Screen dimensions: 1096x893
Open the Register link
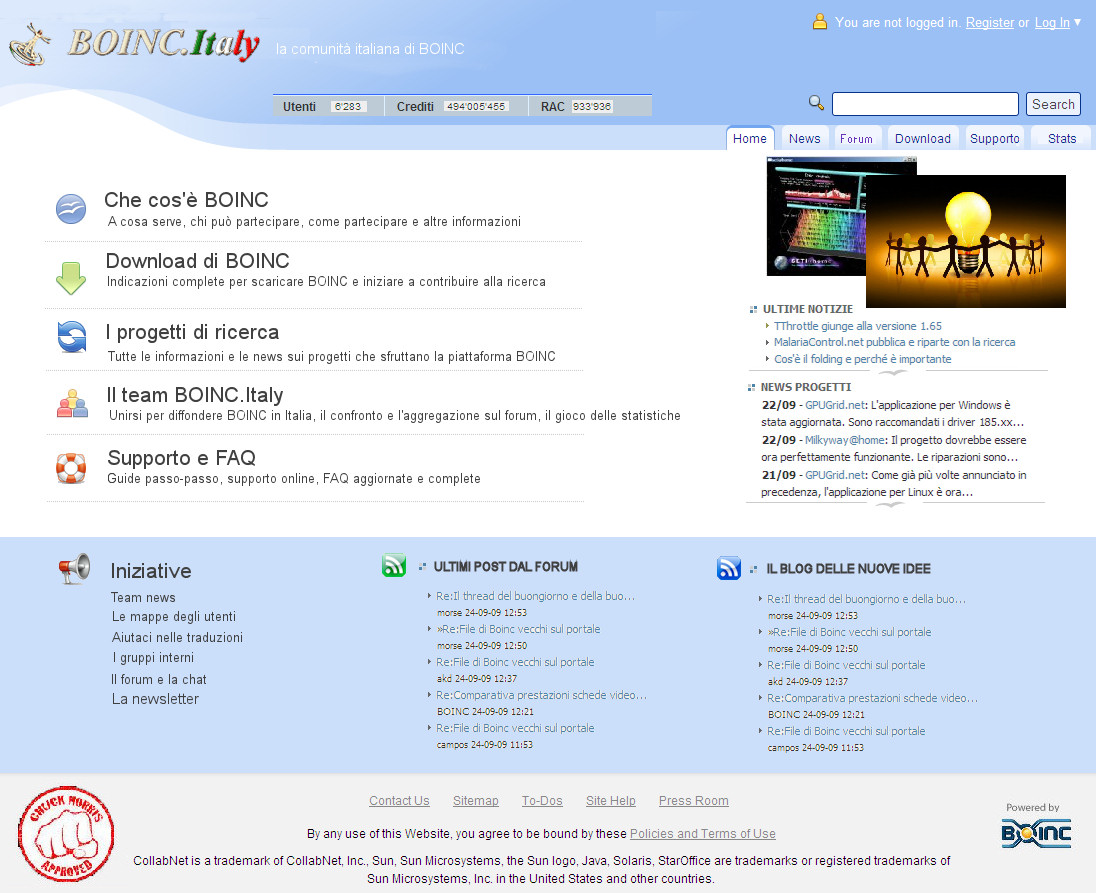[x=989, y=23]
